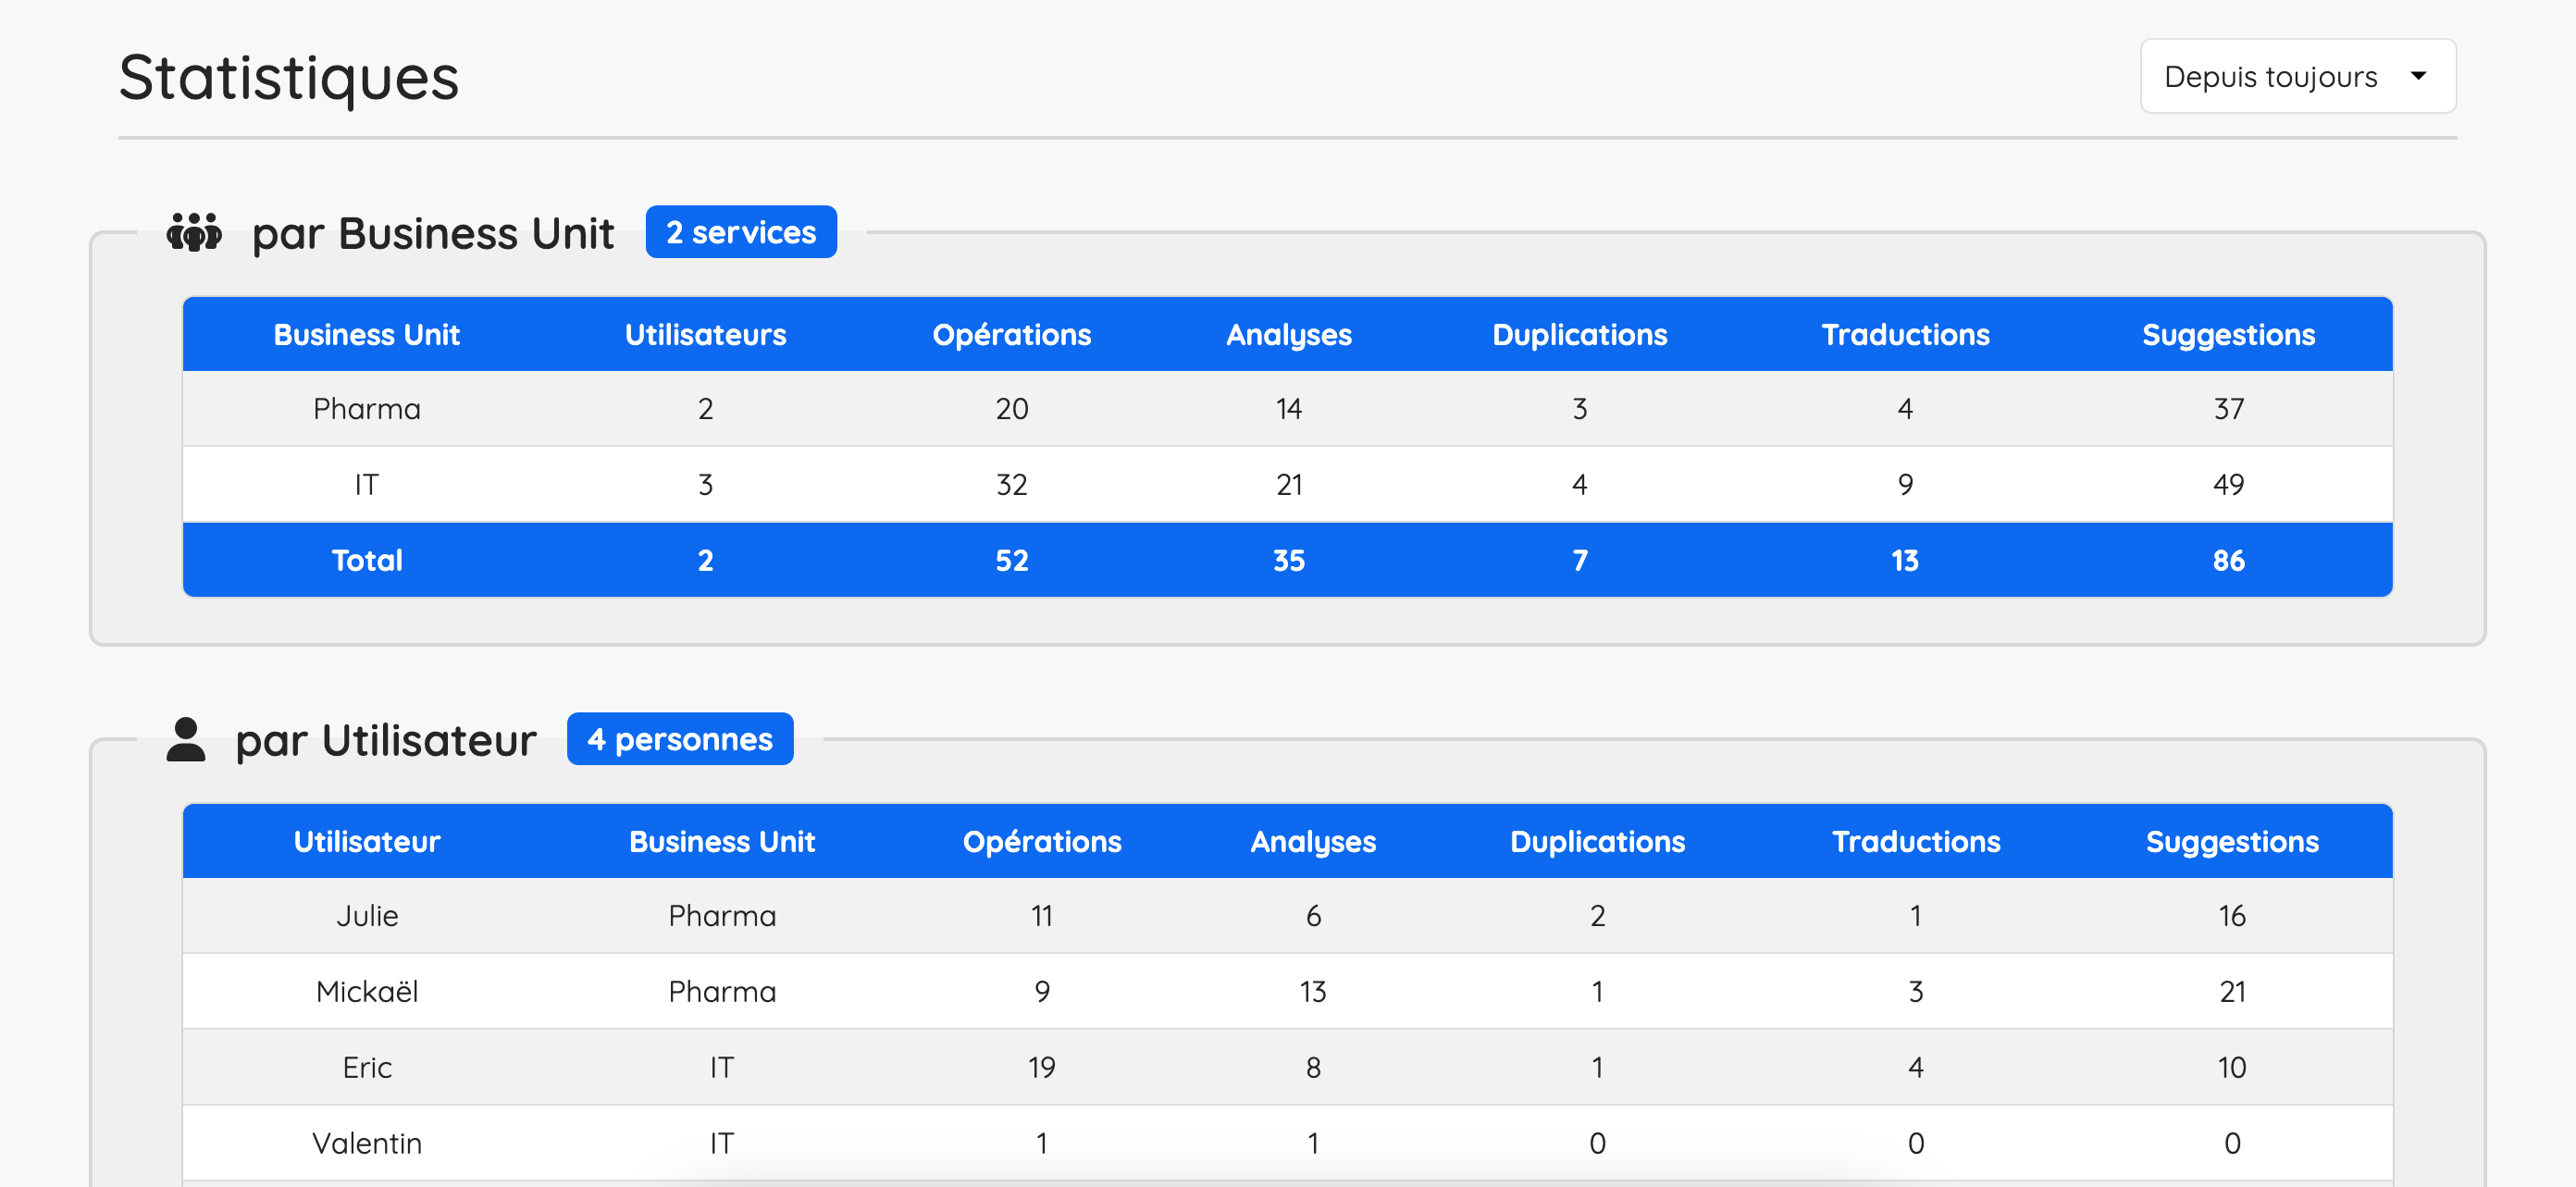Image resolution: width=2576 pixels, height=1187 pixels.
Task: Click the 2 services badge
Action: (x=740, y=233)
